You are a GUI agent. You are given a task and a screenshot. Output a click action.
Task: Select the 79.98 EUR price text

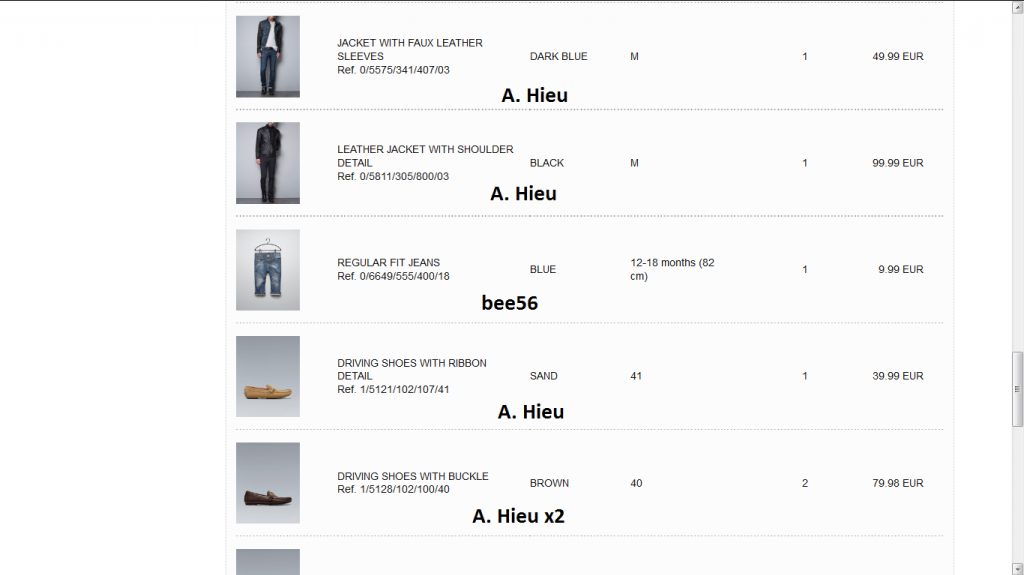point(897,484)
